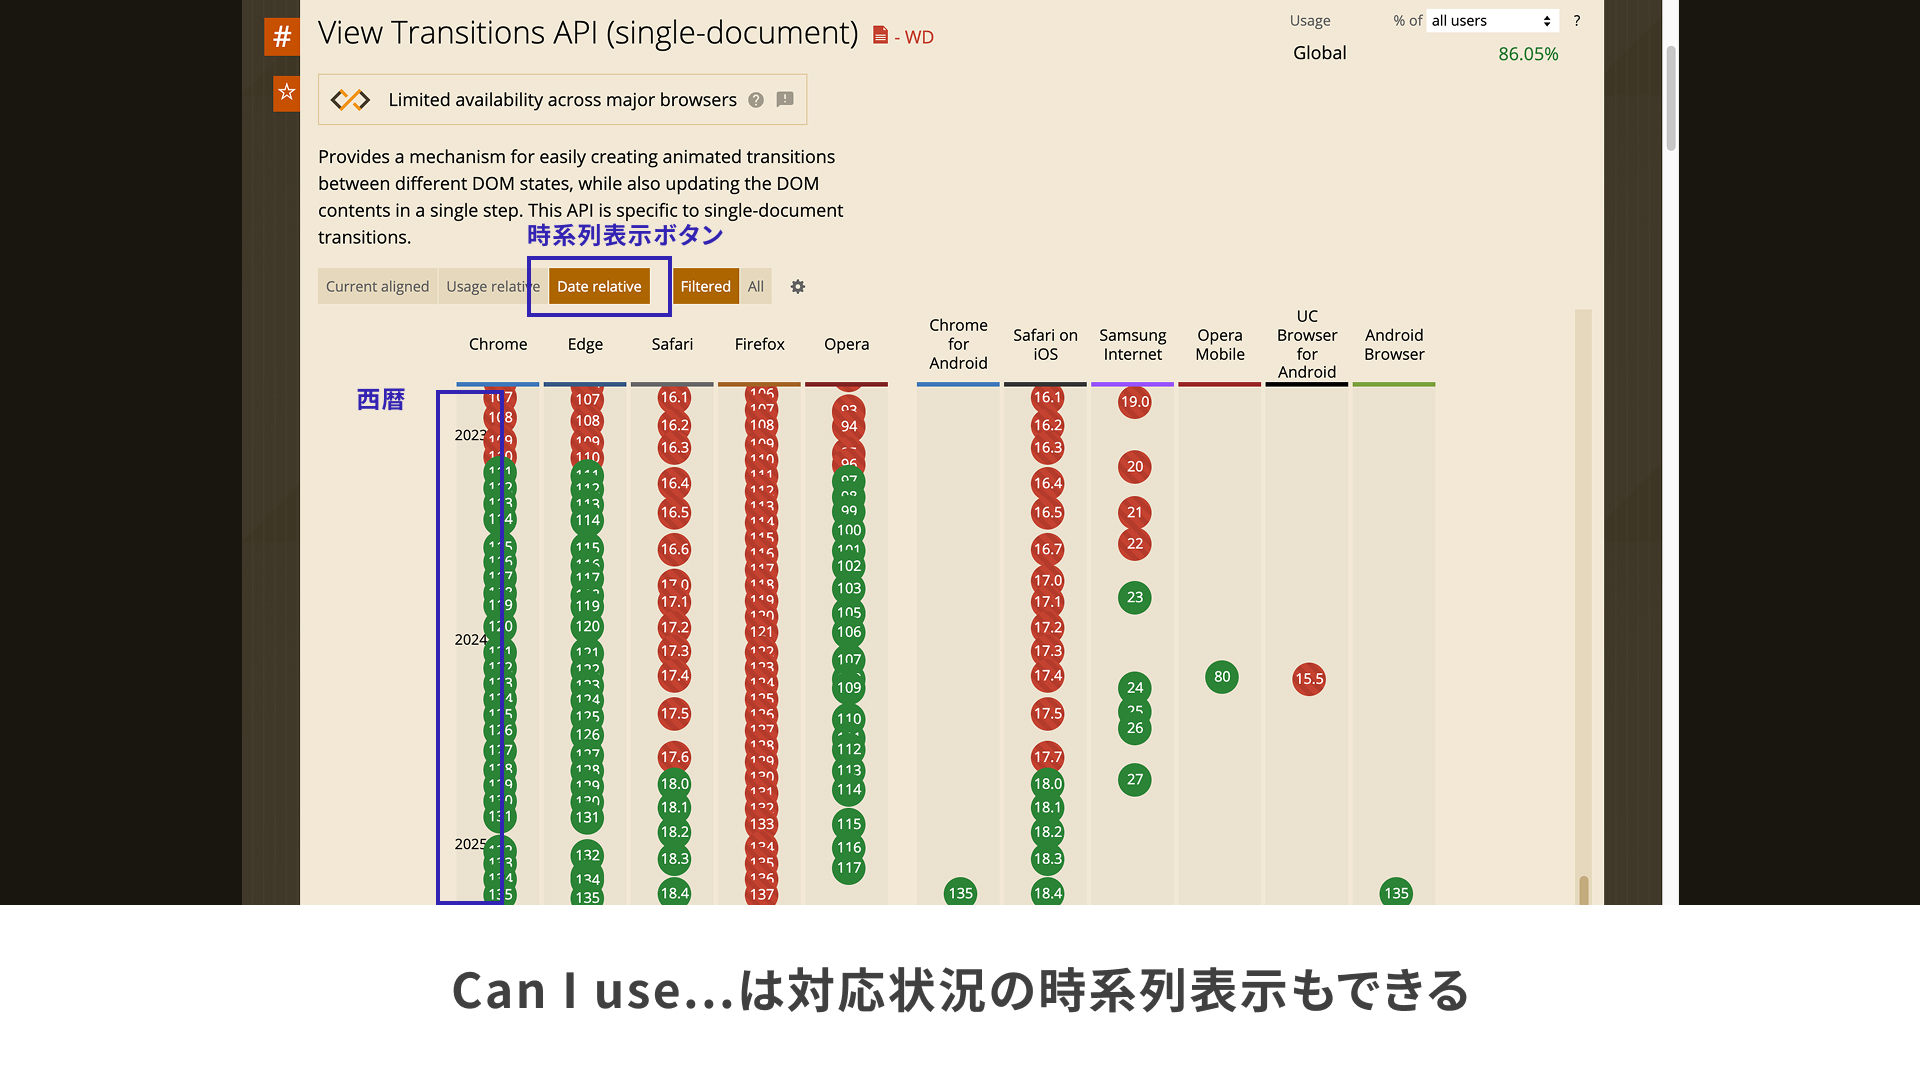This screenshot has width=1920, height=1080.
Task: Click the Safari on iOS header
Action: (x=1045, y=344)
